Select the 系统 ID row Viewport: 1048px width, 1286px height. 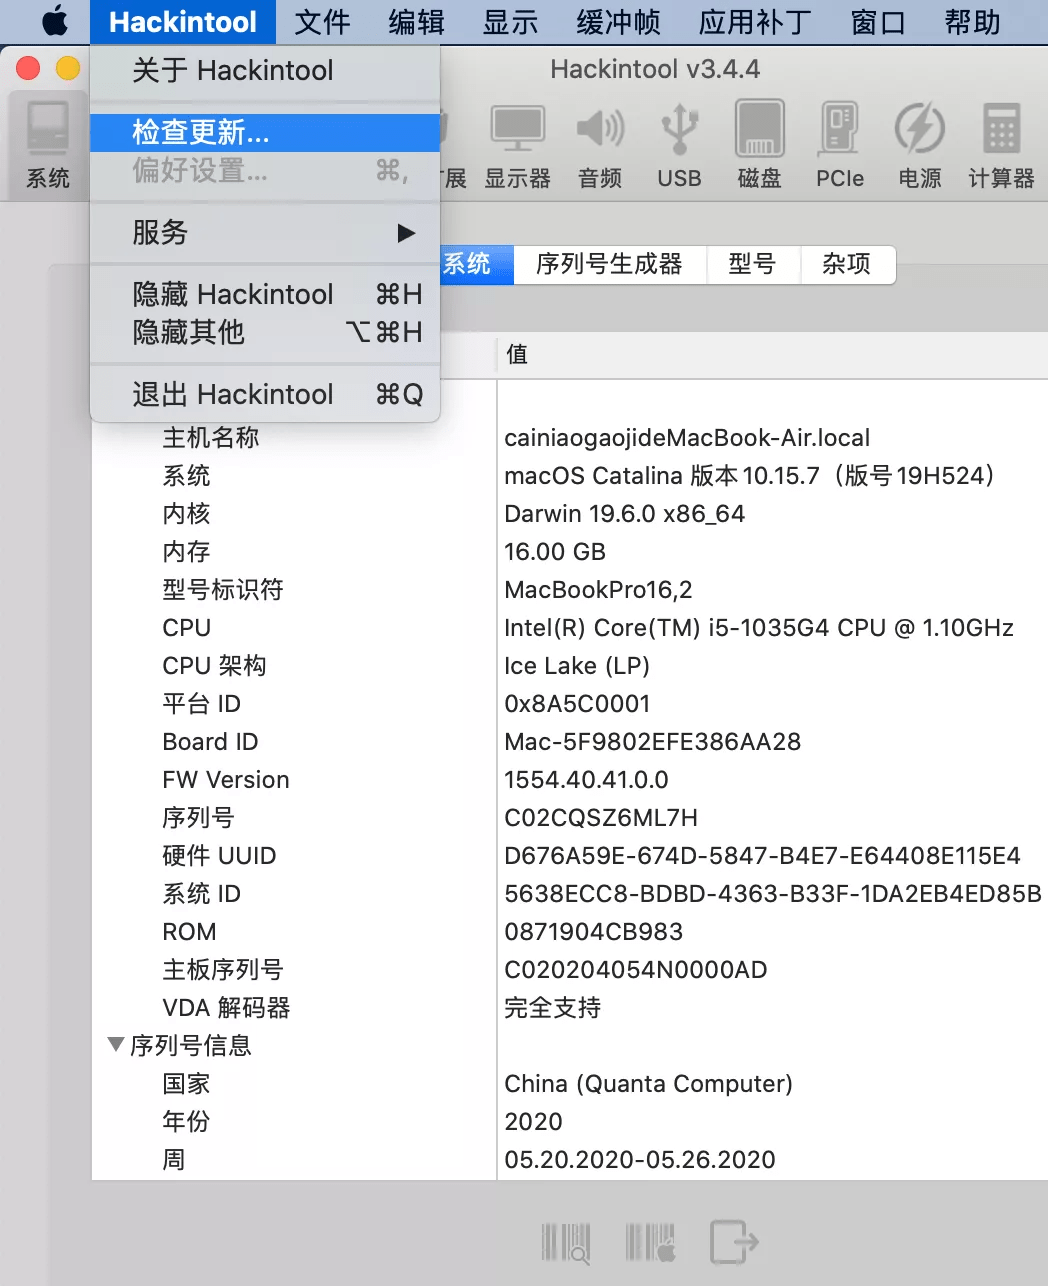tap(570, 894)
